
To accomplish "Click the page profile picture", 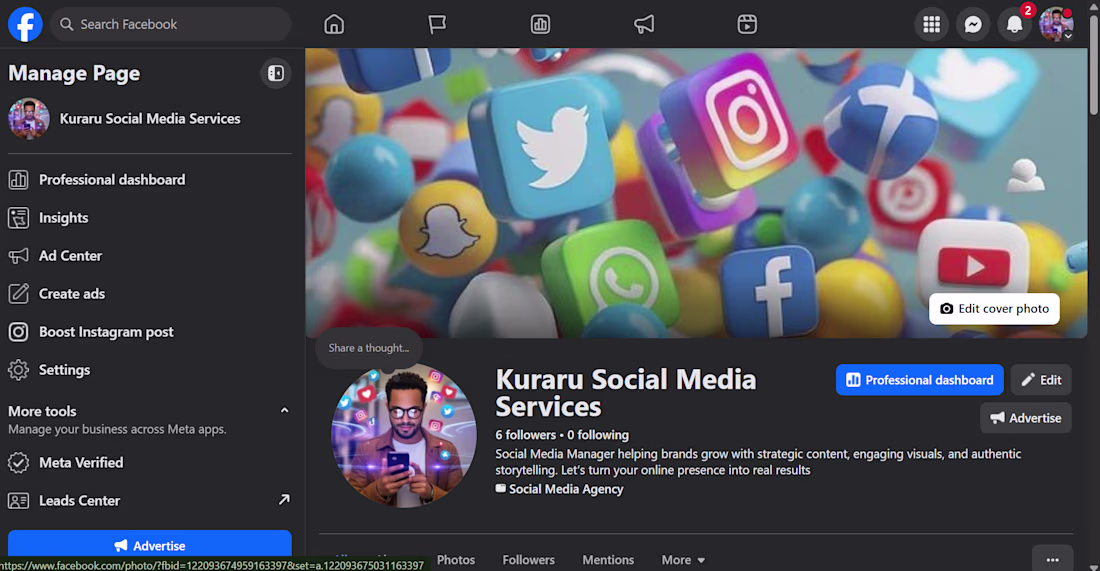I will 404,435.
